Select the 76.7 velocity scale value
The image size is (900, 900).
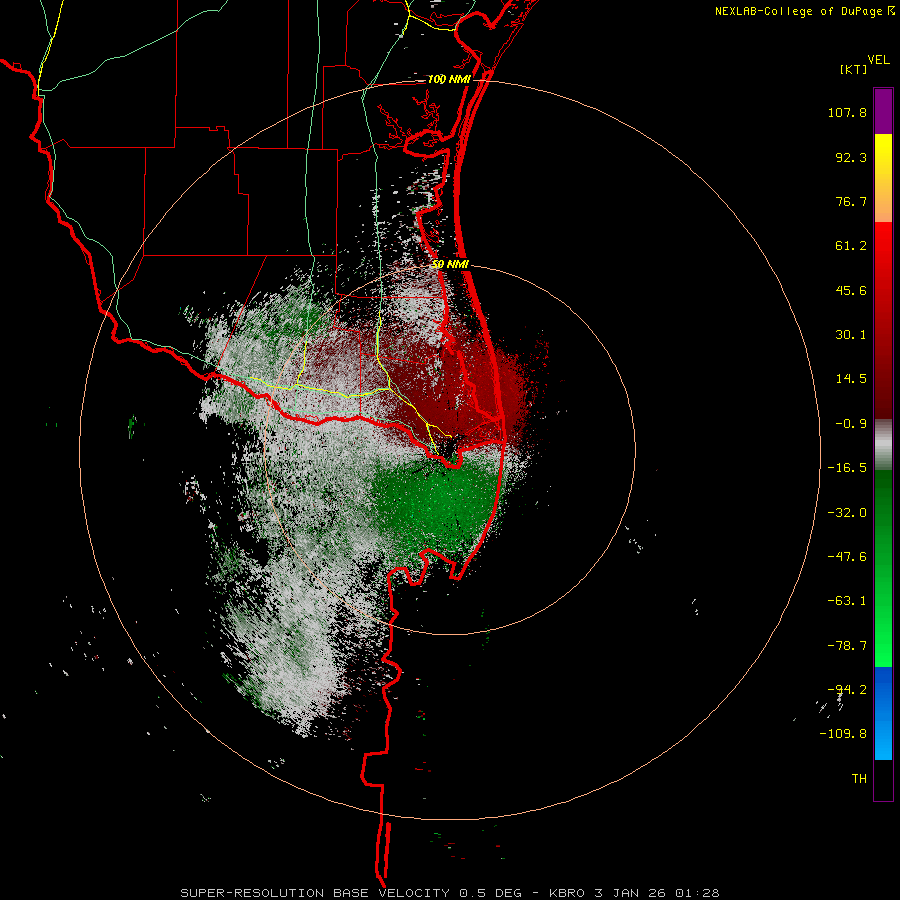pyautogui.click(x=851, y=201)
